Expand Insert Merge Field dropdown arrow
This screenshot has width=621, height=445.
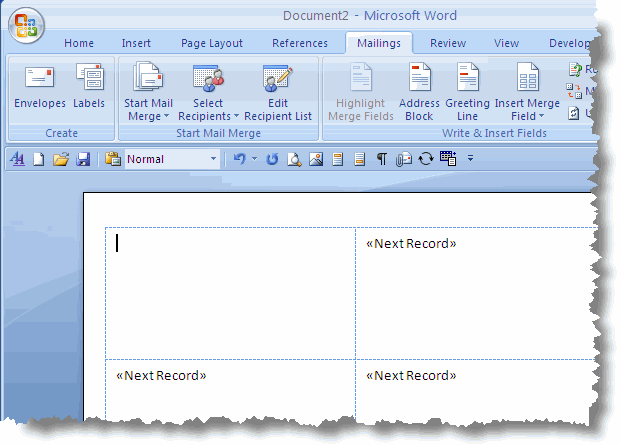pyautogui.click(x=541, y=116)
